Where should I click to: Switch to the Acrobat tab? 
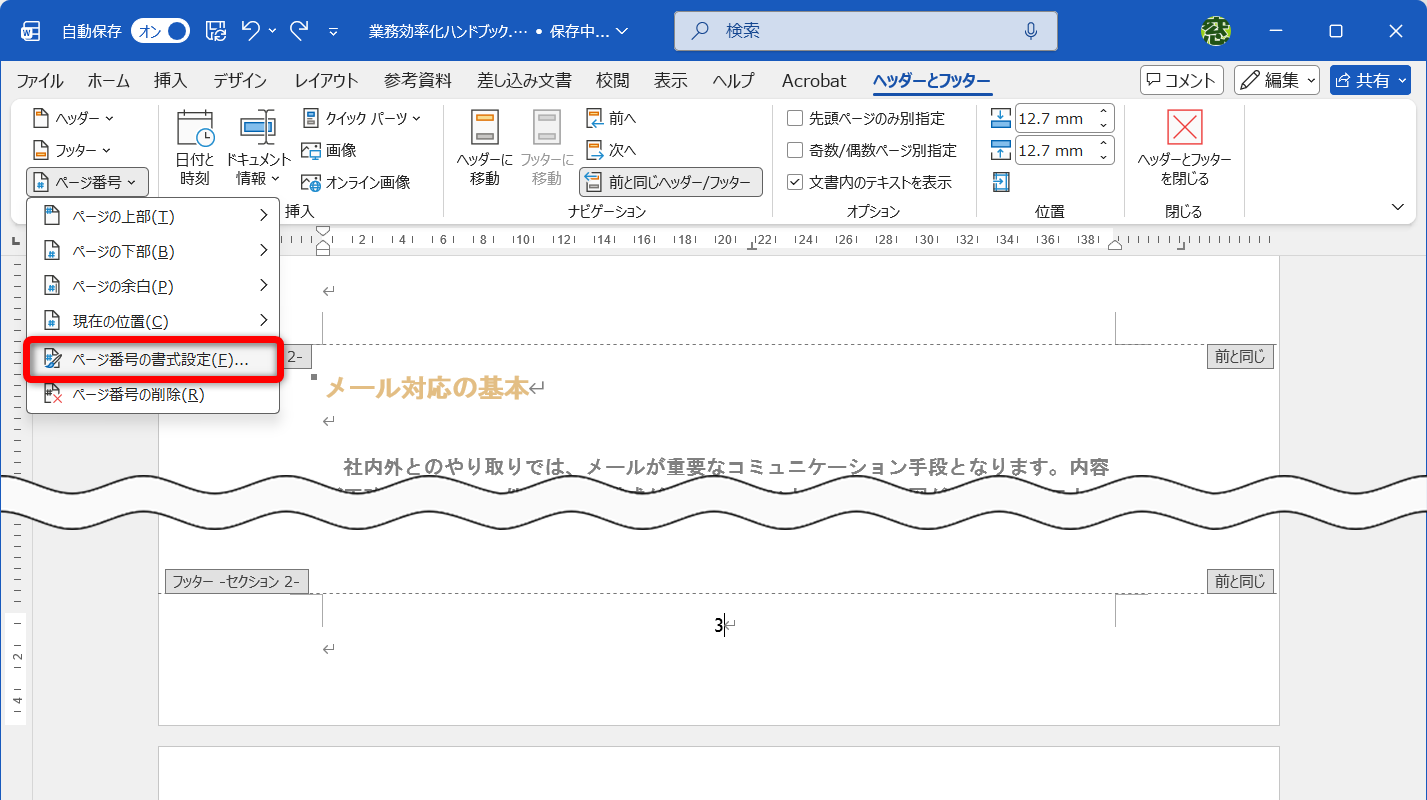(814, 81)
